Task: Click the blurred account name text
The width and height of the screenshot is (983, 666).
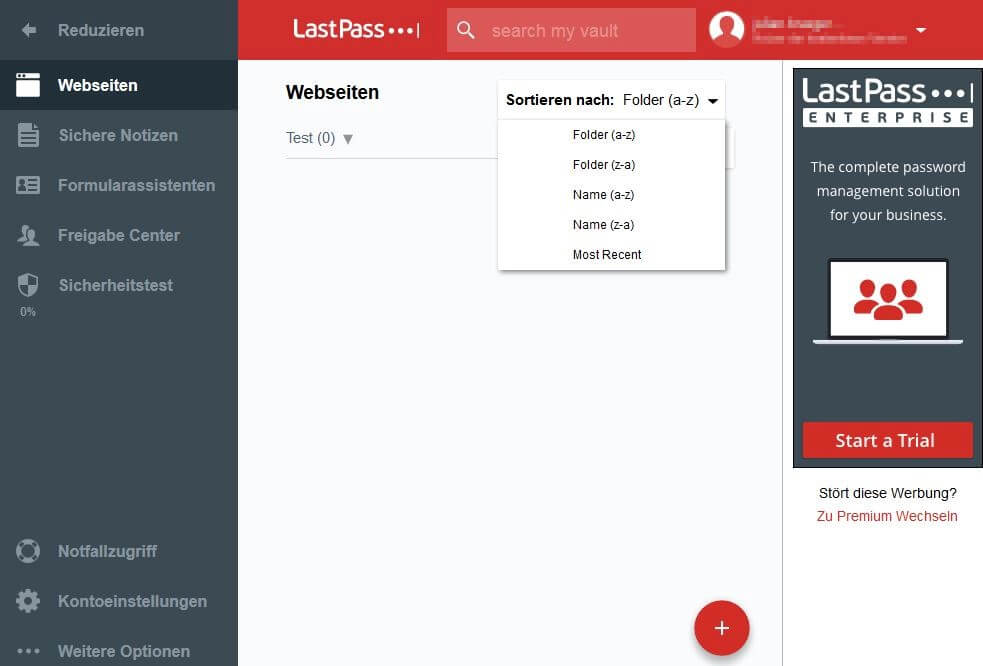Action: coord(829,30)
